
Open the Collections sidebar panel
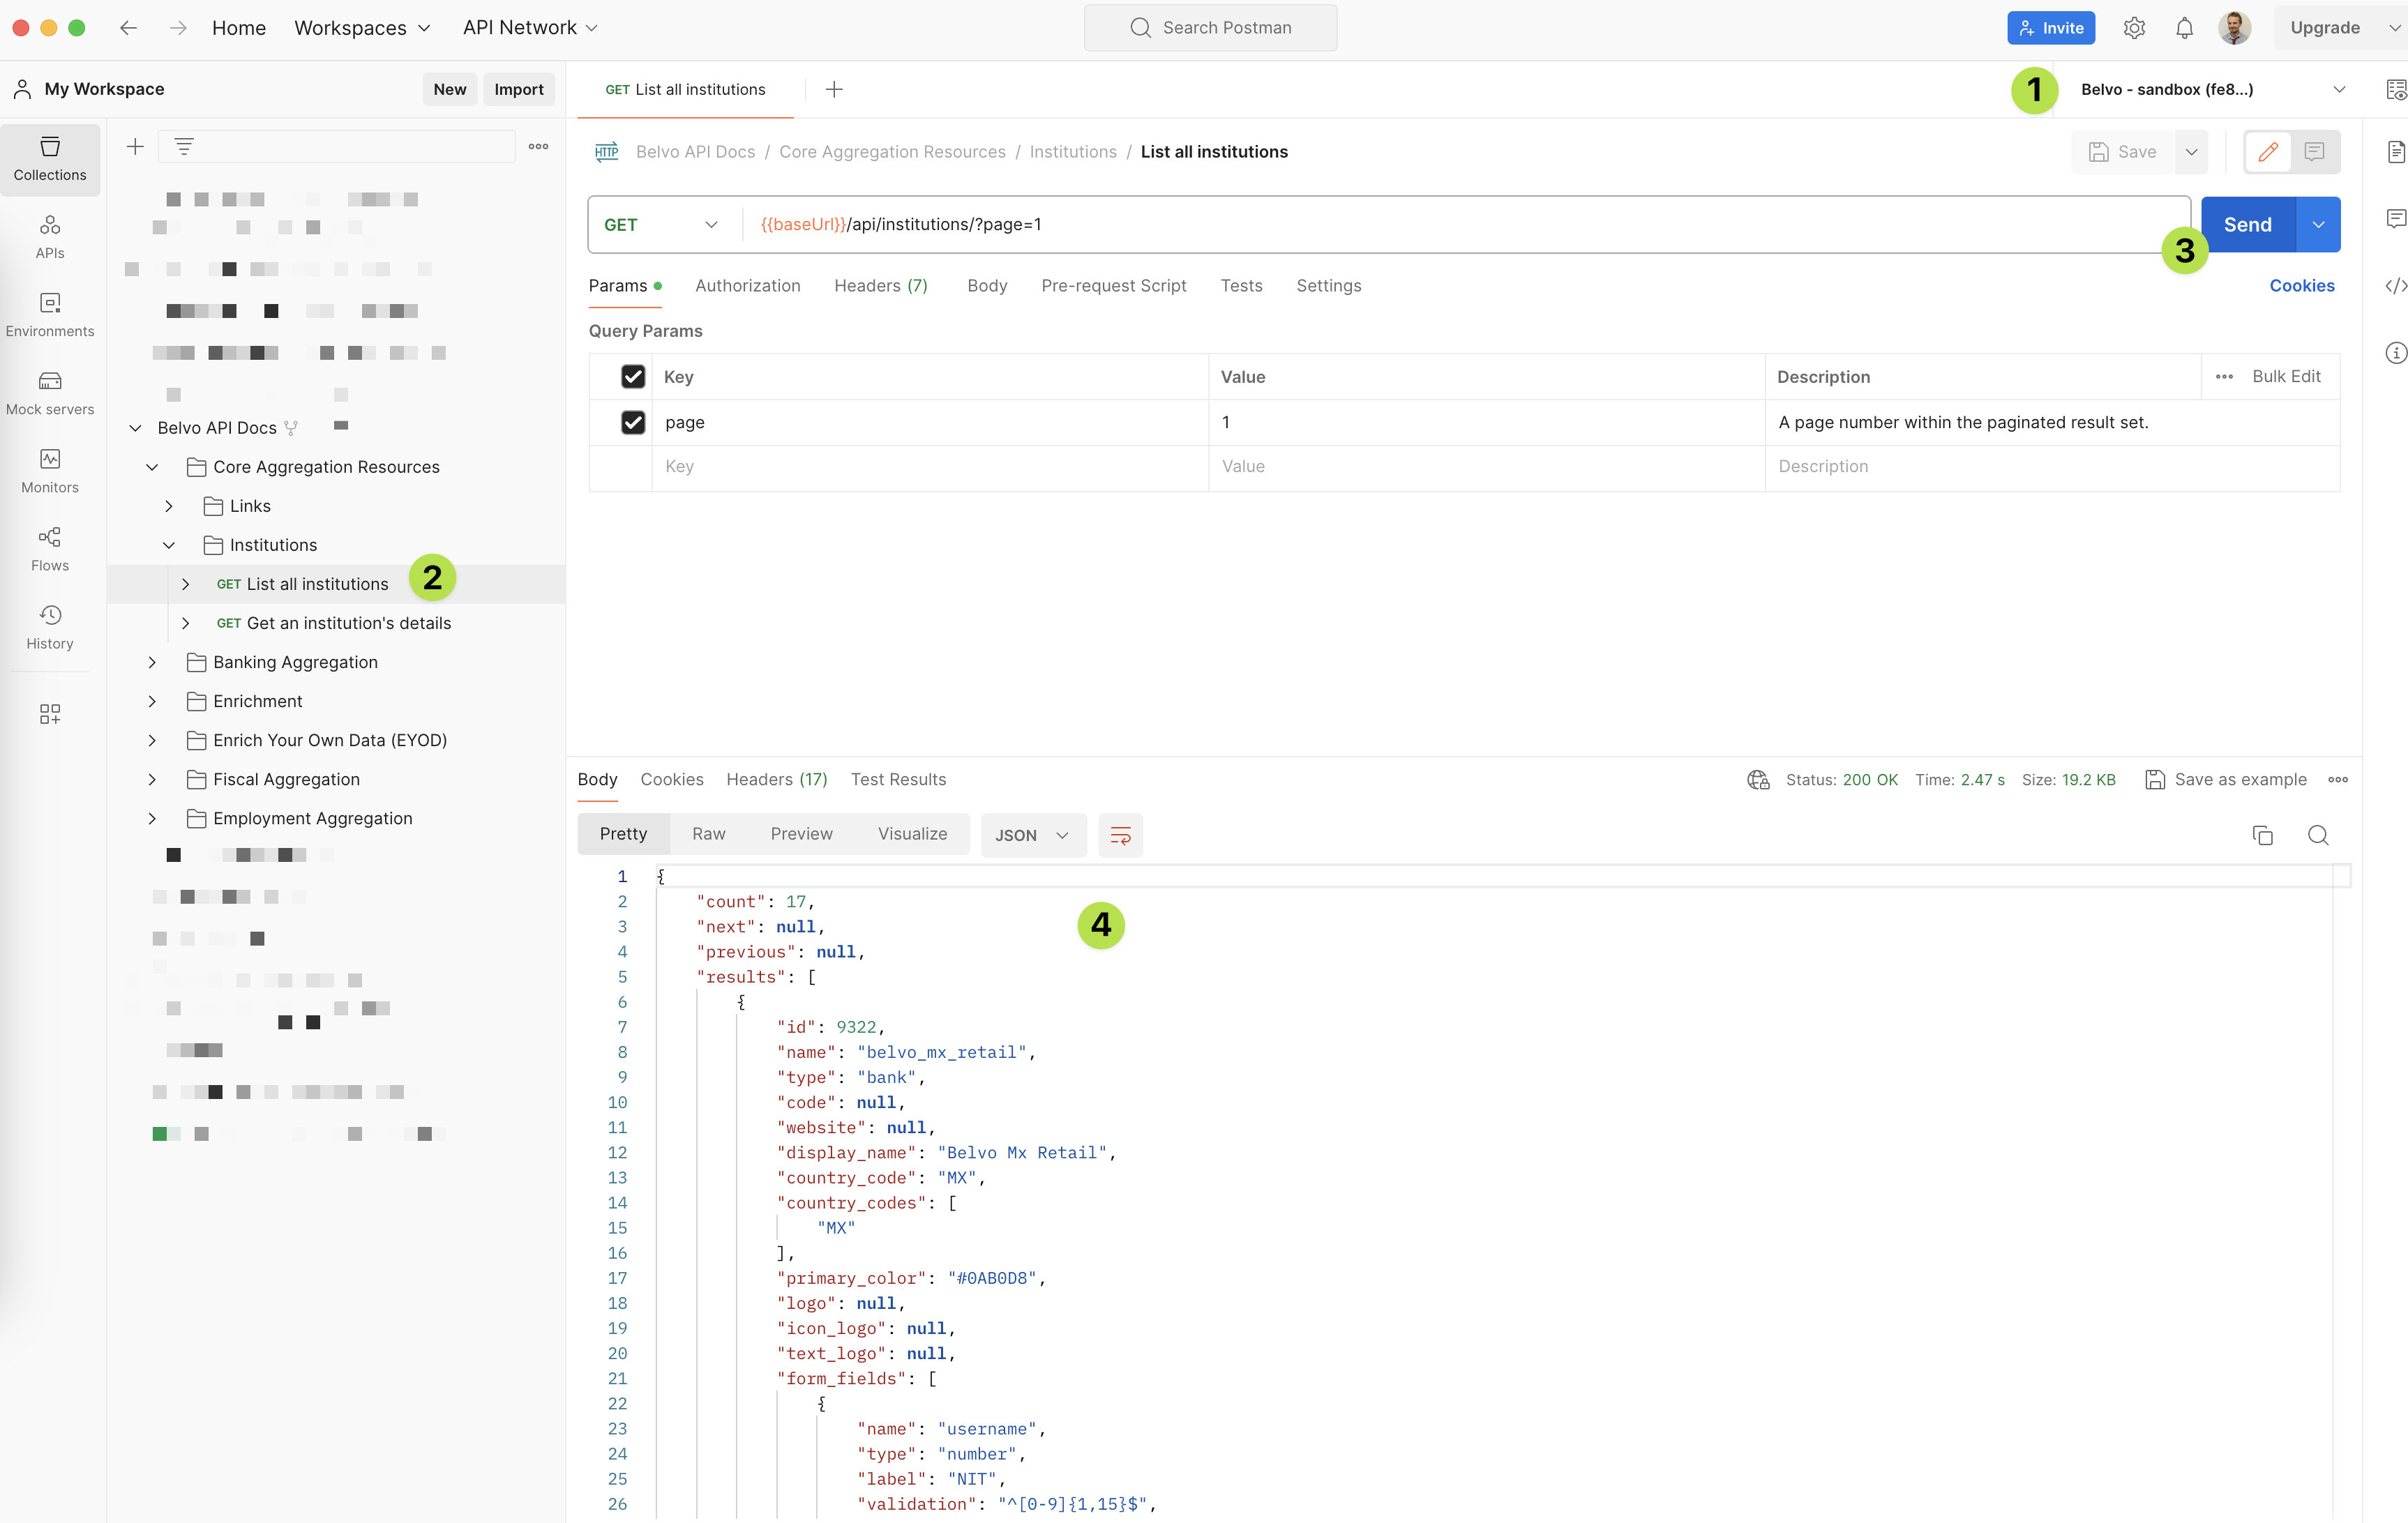(x=50, y=159)
